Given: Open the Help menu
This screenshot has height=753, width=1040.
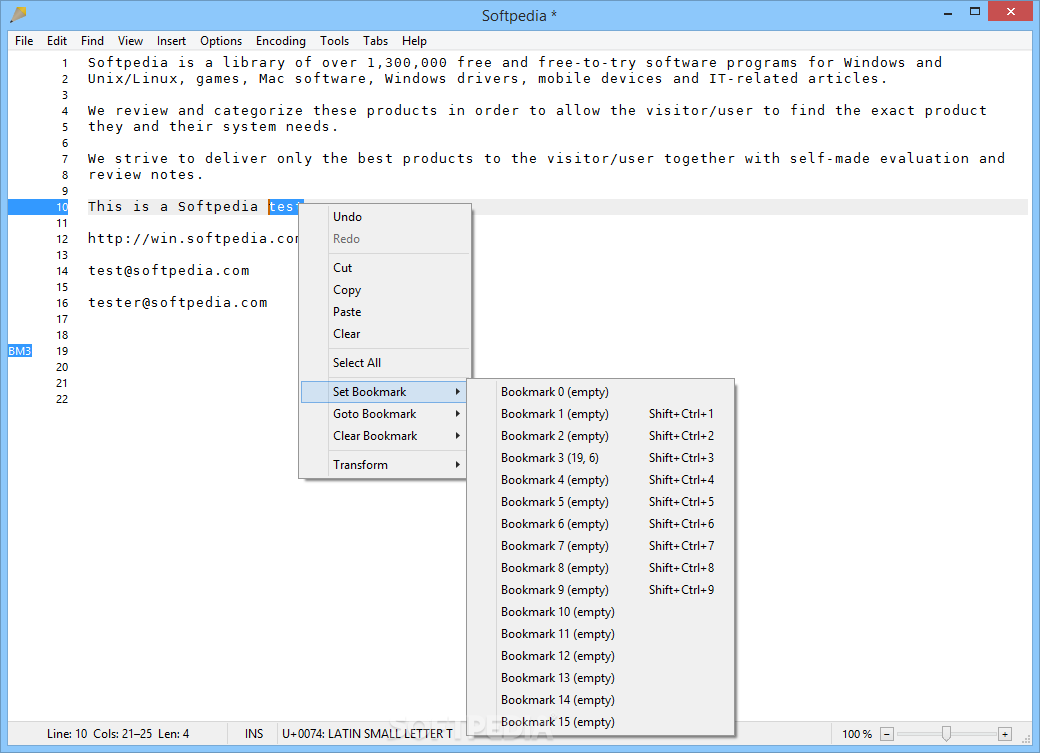Looking at the screenshot, I should point(414,41).
